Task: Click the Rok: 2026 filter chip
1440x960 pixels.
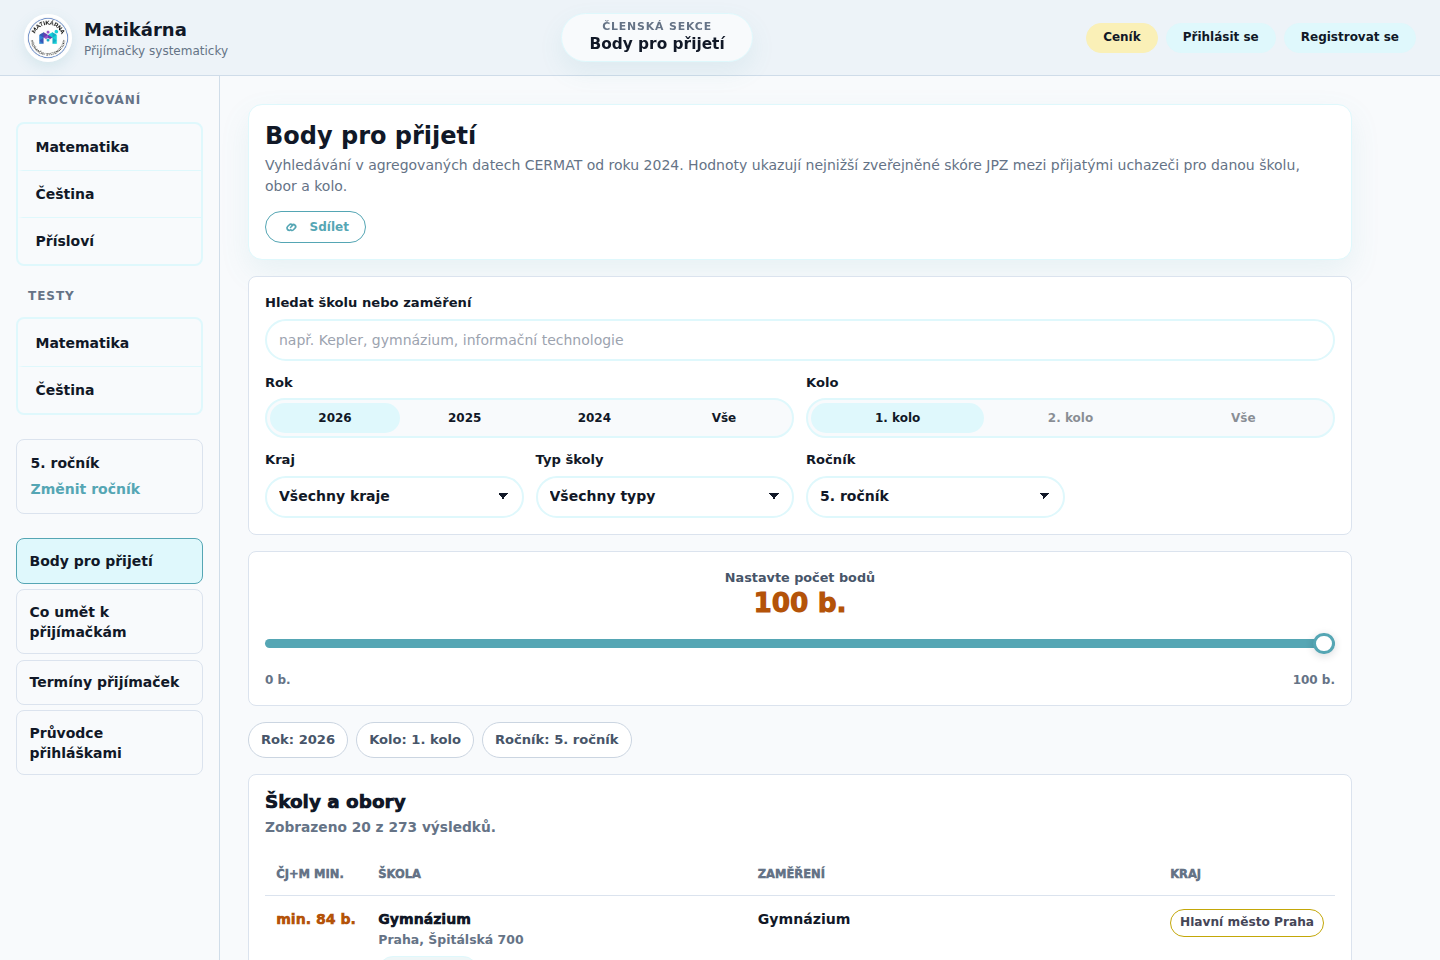Action: (298, 740)
